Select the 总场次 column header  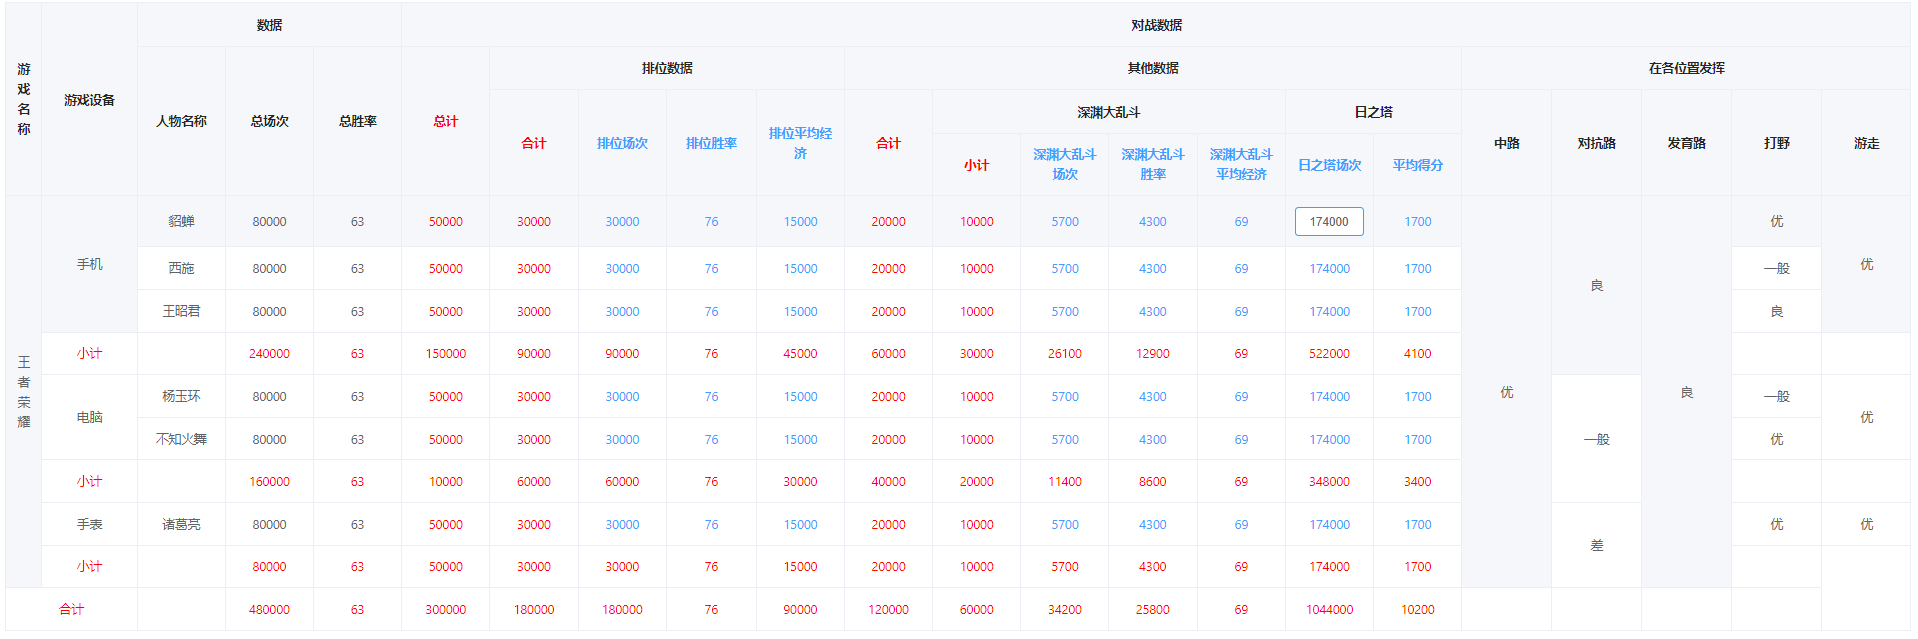(269, 121)
